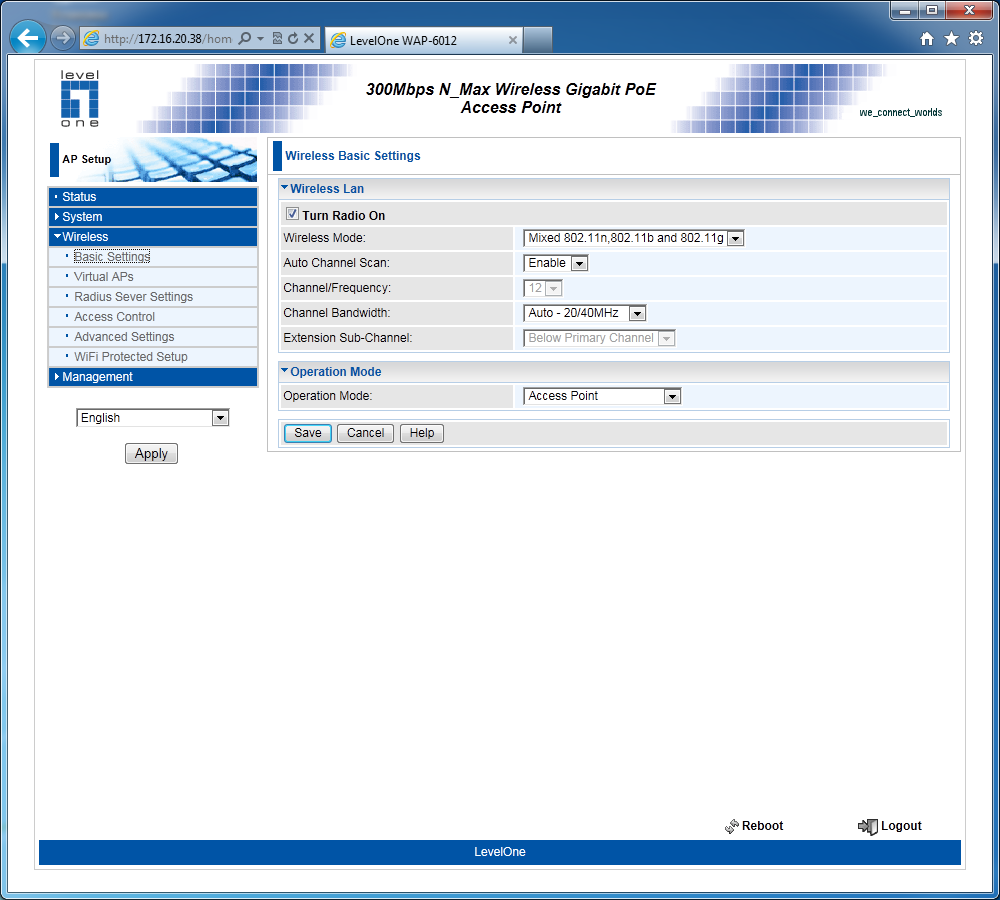Expand the System menu
The width and height of the screenshot is (1000, 900).
153,217
